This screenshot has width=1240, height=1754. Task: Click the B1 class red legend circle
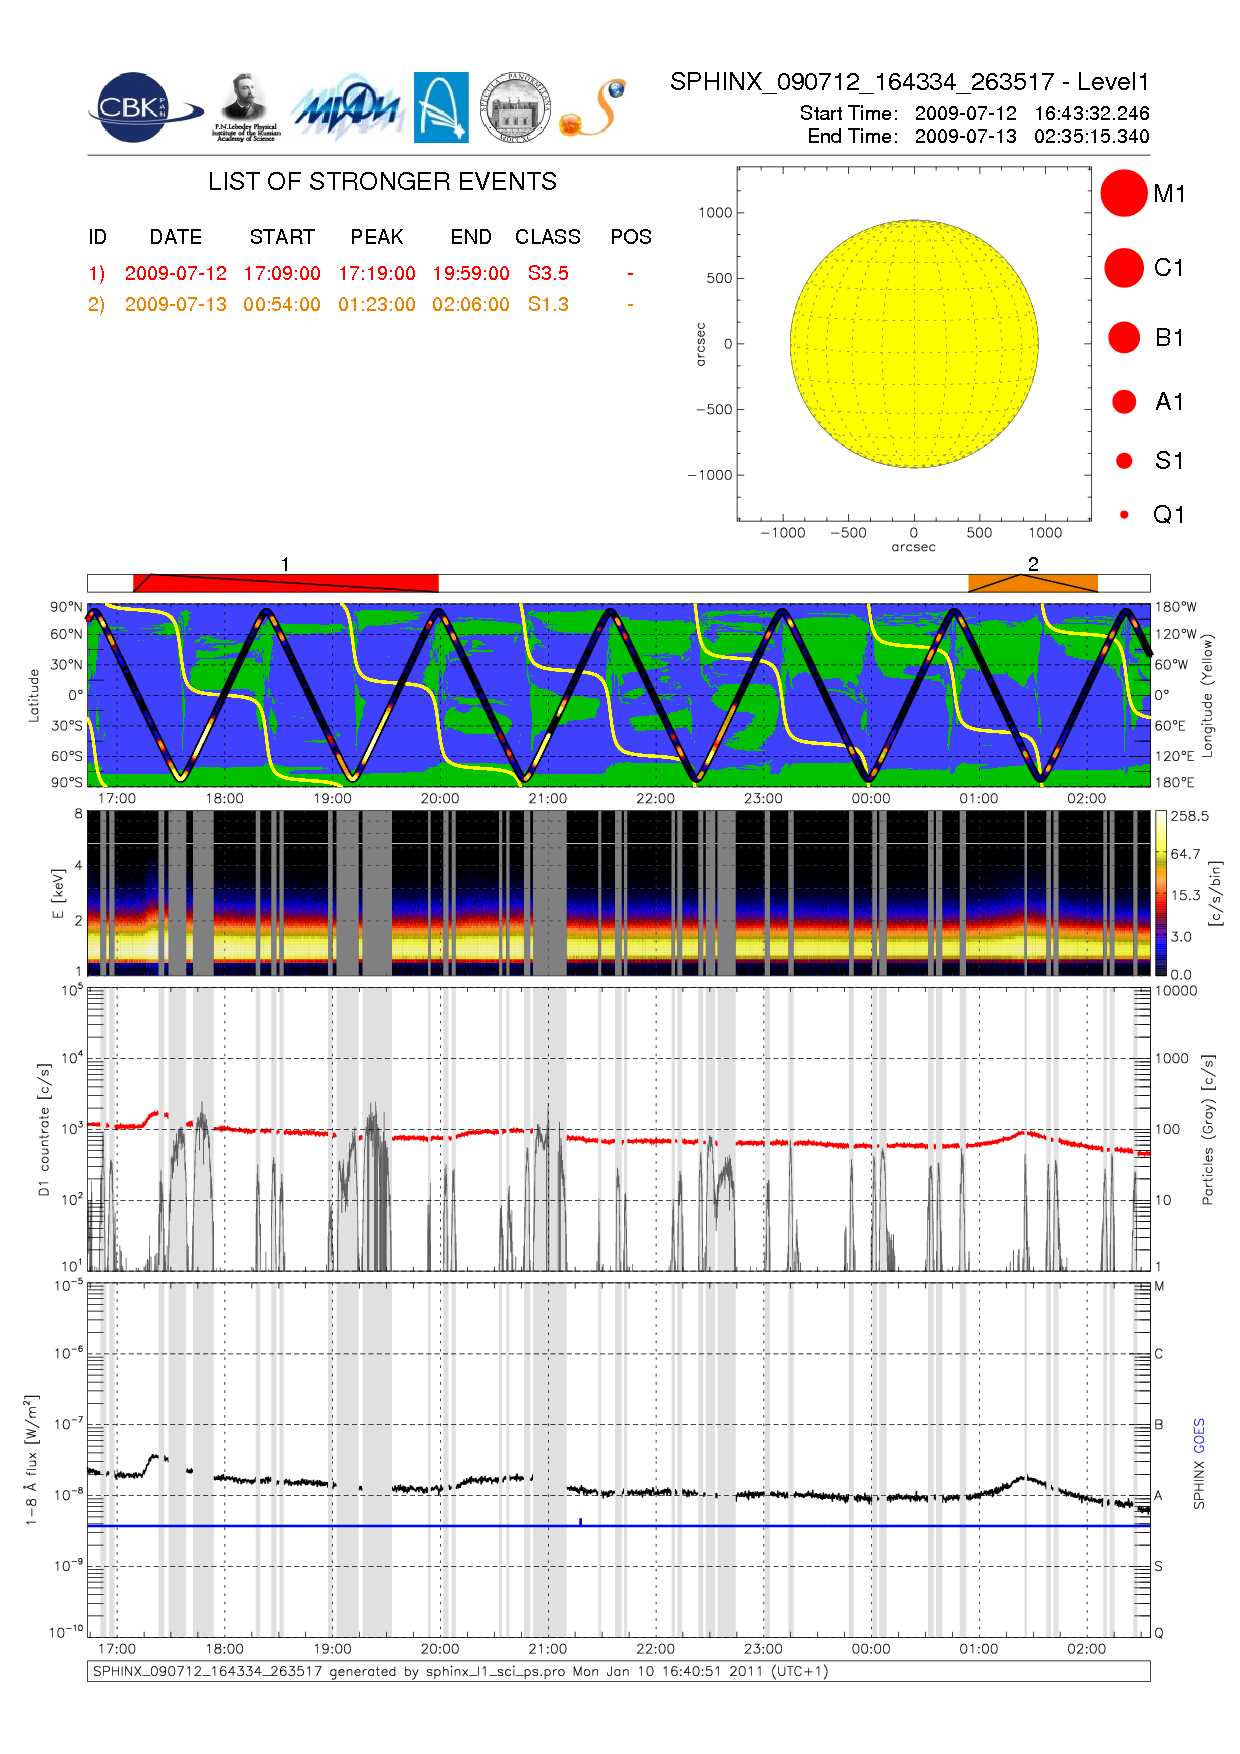click(1124, 338)
